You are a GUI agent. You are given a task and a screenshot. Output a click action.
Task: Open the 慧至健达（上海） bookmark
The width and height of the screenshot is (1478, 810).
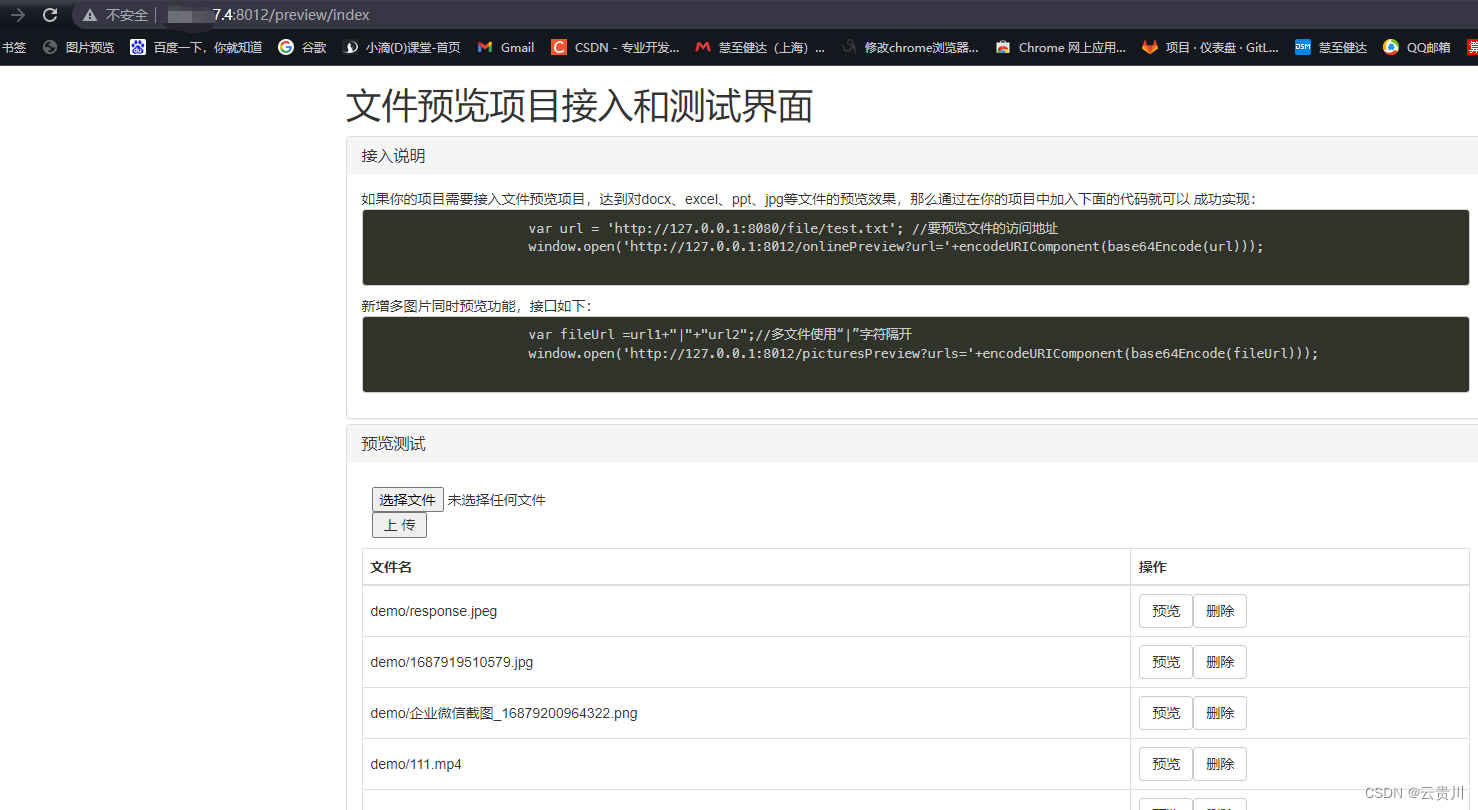click(761, 46)
